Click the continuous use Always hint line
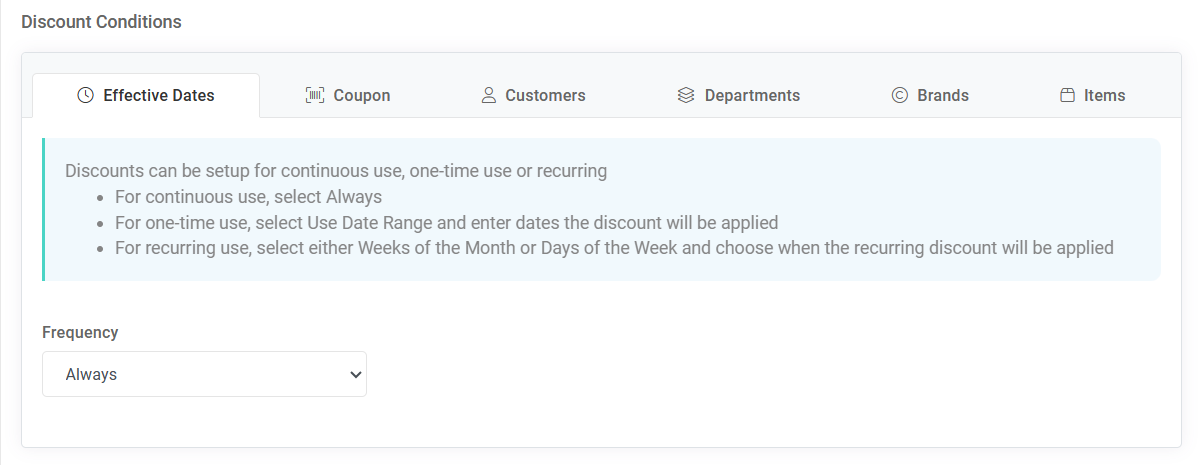The image size is (1200, 465). point(248,197)
